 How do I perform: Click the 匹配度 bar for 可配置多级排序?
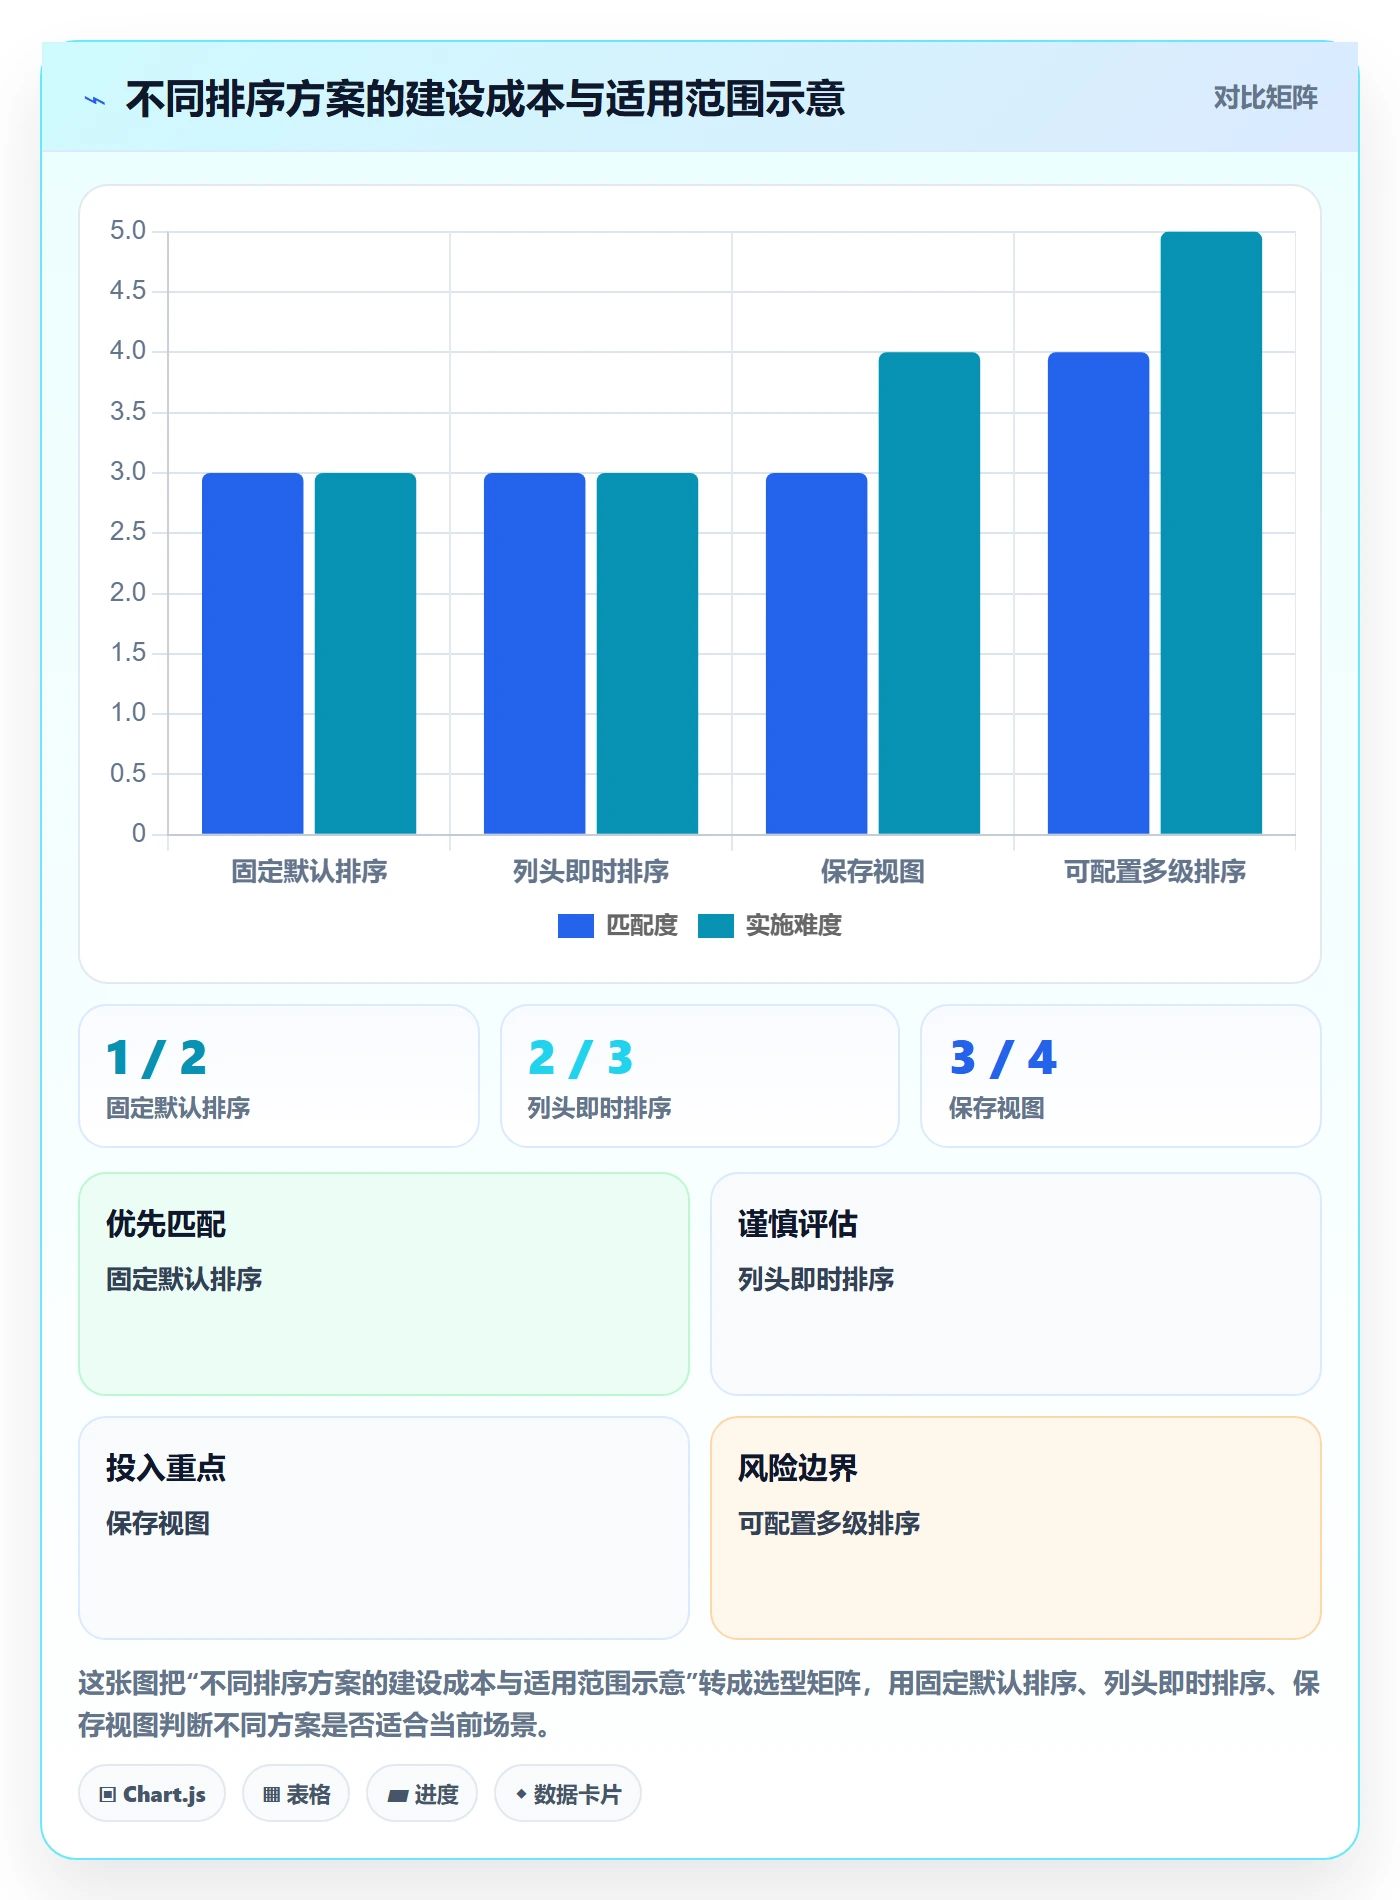(1099, 593)
